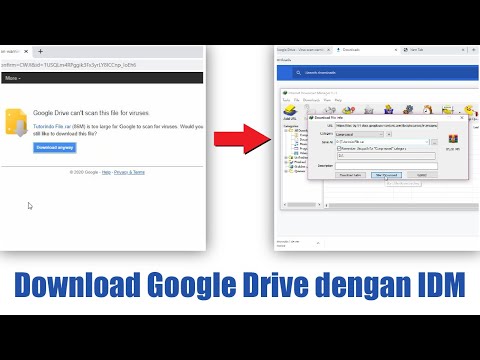Open IDM Options gears icon

pyautogui.click(x=408, y=110)
